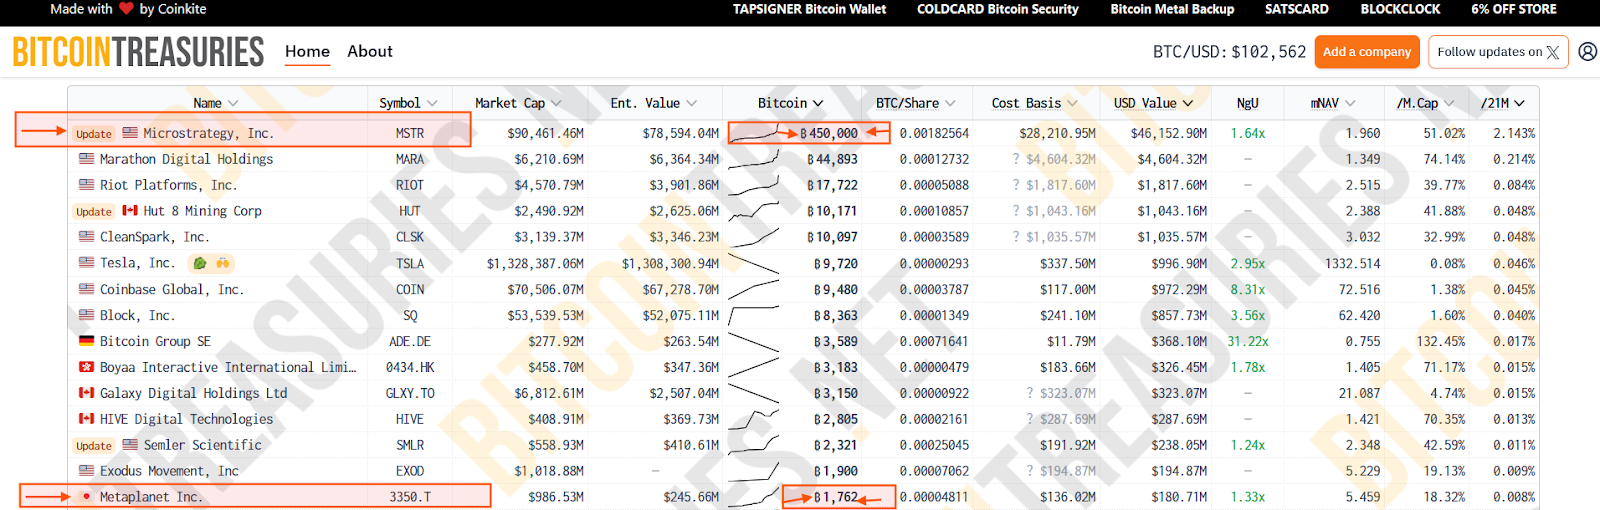
Task: Sort table by mNAV column
Action: click(1333, 103)
